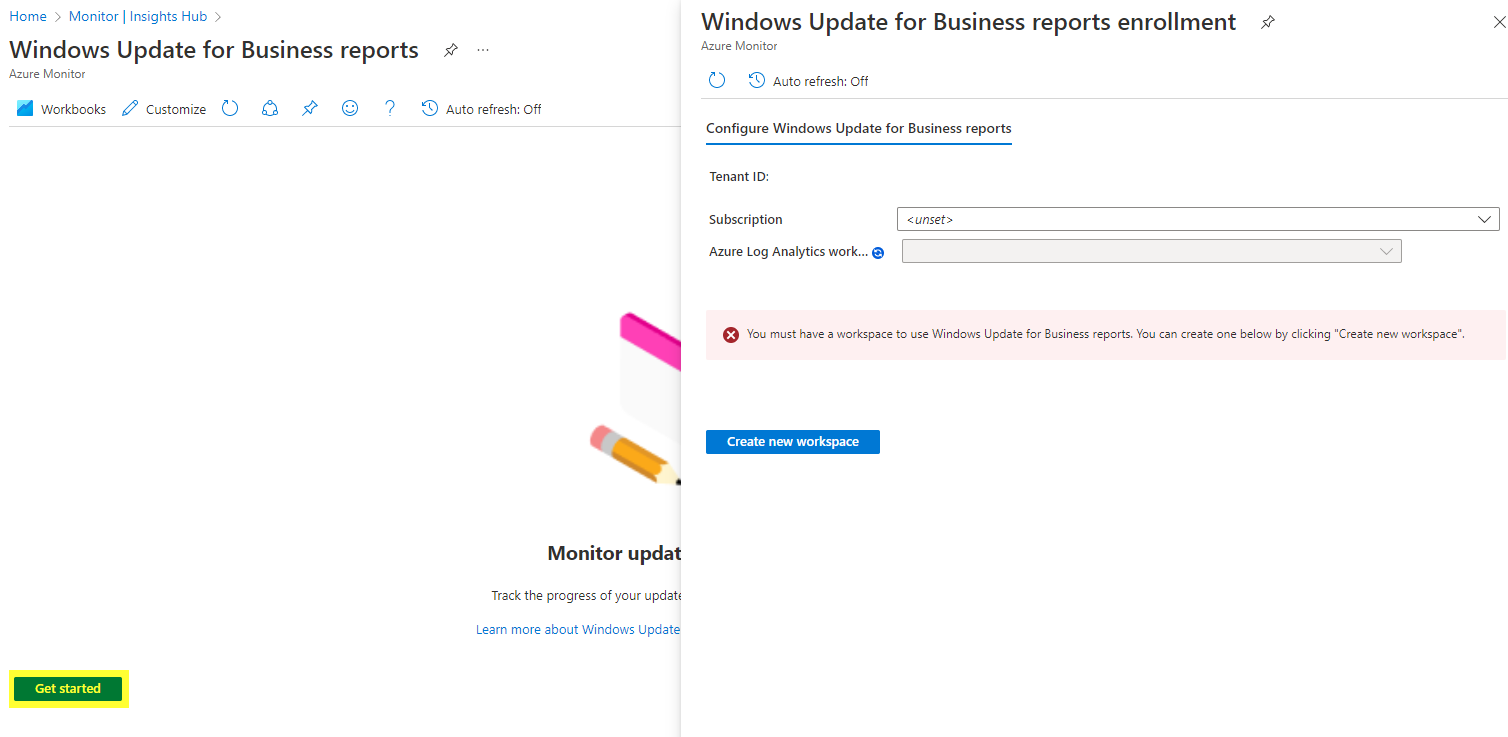Click the pin icon in main toolbar
The height and width of the screenshot is (737, 1508).
[310, 108]
